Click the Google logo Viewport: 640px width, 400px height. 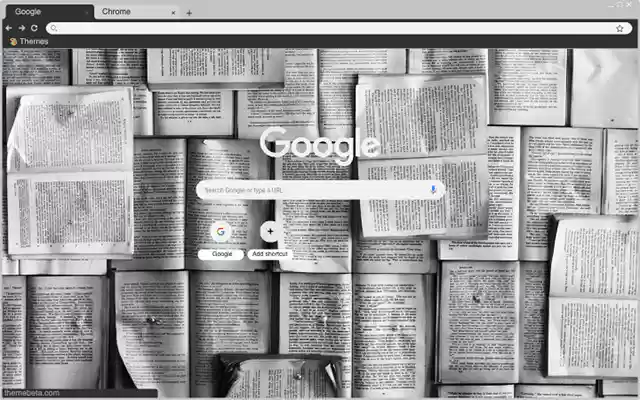(x=320, y=145)
